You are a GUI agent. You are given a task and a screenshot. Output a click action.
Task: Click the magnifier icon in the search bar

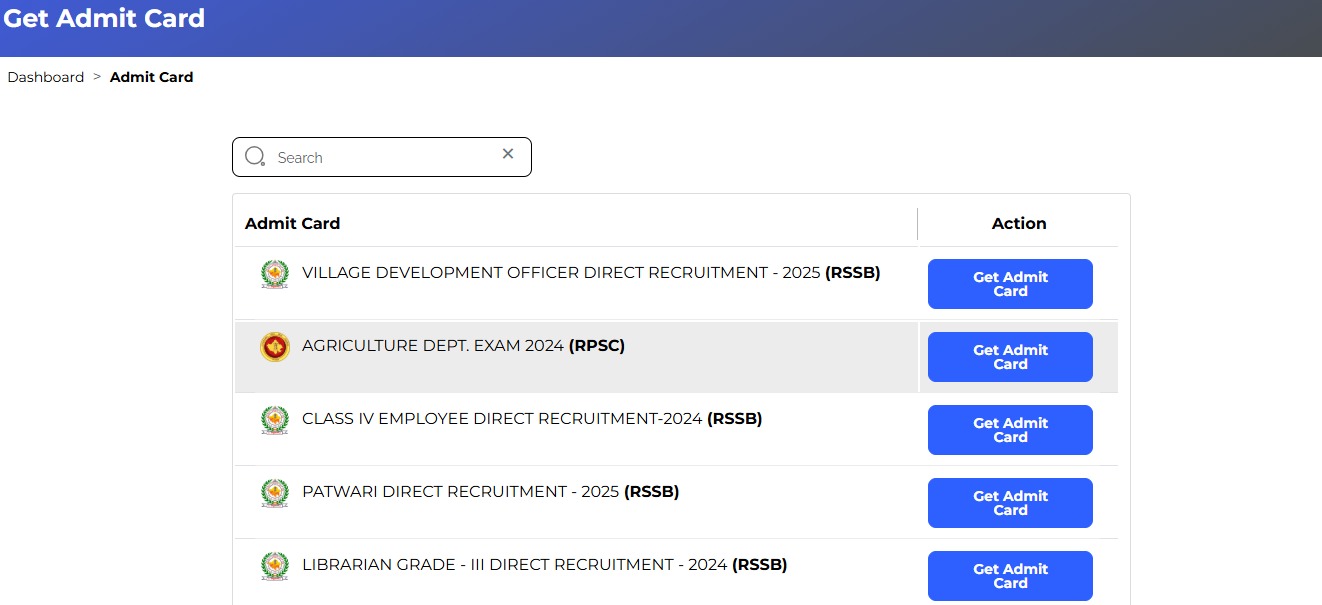[255, 156]
